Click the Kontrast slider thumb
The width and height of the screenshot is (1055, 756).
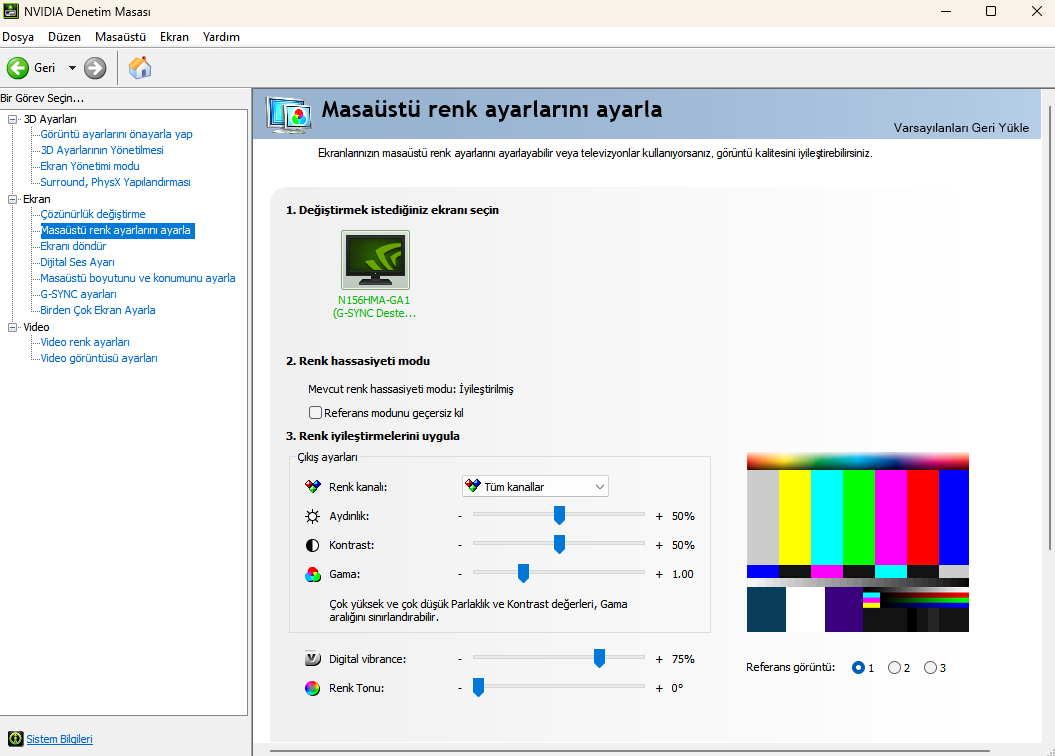559,544
